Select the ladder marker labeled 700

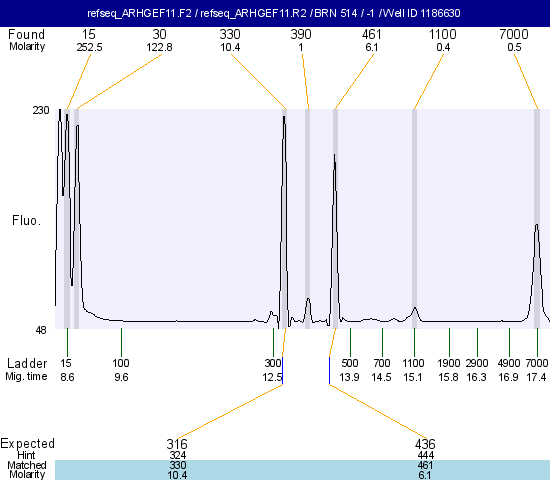pos(382,363)
